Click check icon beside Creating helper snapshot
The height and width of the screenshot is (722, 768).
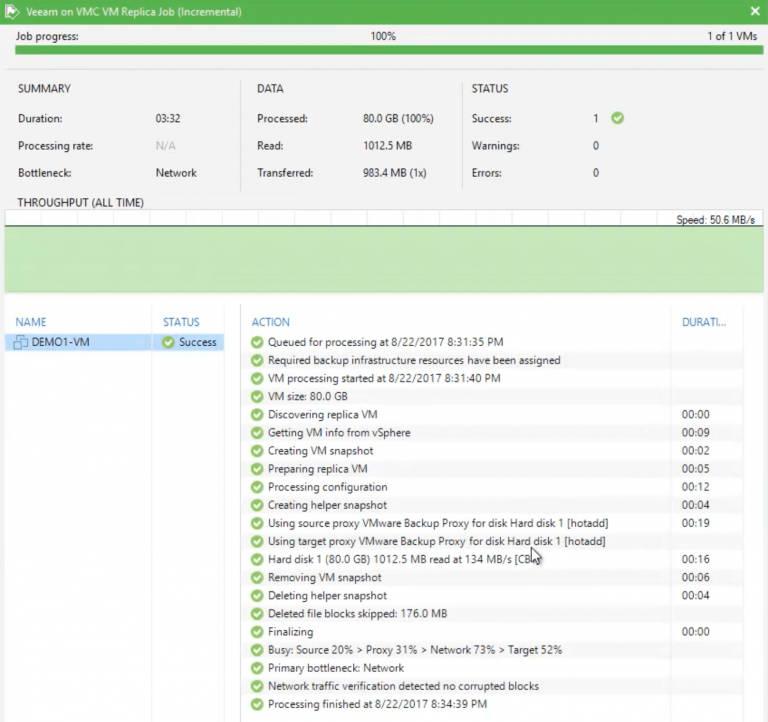[x=257, y=505]
